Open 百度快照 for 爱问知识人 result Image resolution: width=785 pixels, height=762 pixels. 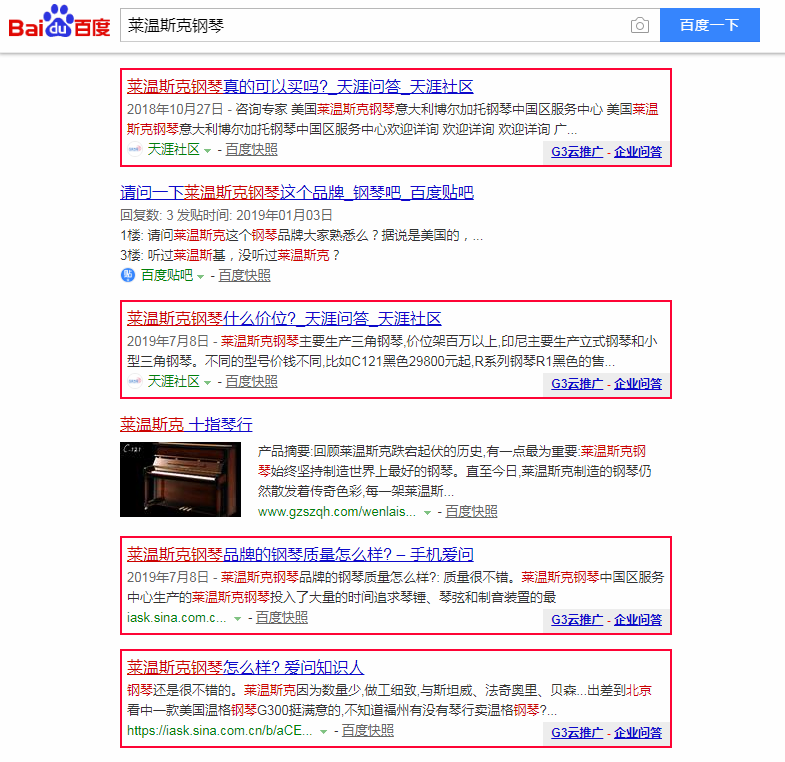point(367,730)
